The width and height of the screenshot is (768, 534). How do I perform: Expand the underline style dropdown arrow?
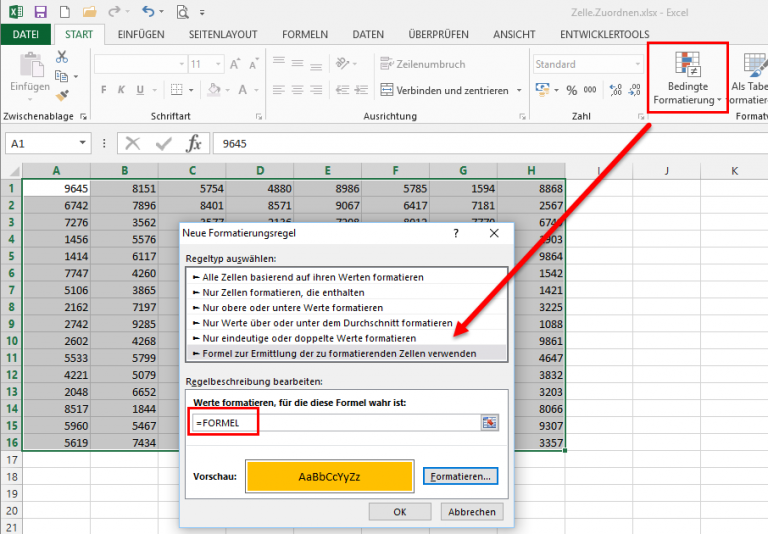pyautogui.click(x=154, y=90)
